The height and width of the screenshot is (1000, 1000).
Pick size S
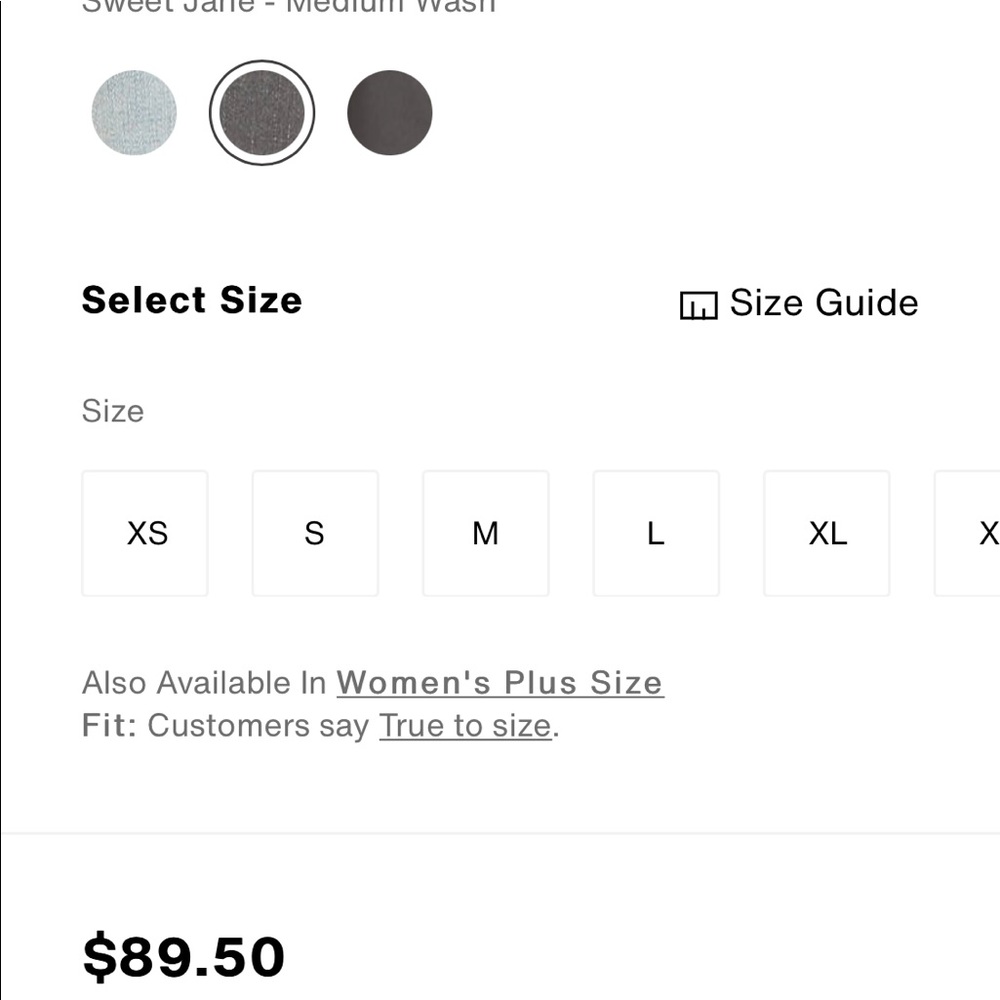(315, 533)
